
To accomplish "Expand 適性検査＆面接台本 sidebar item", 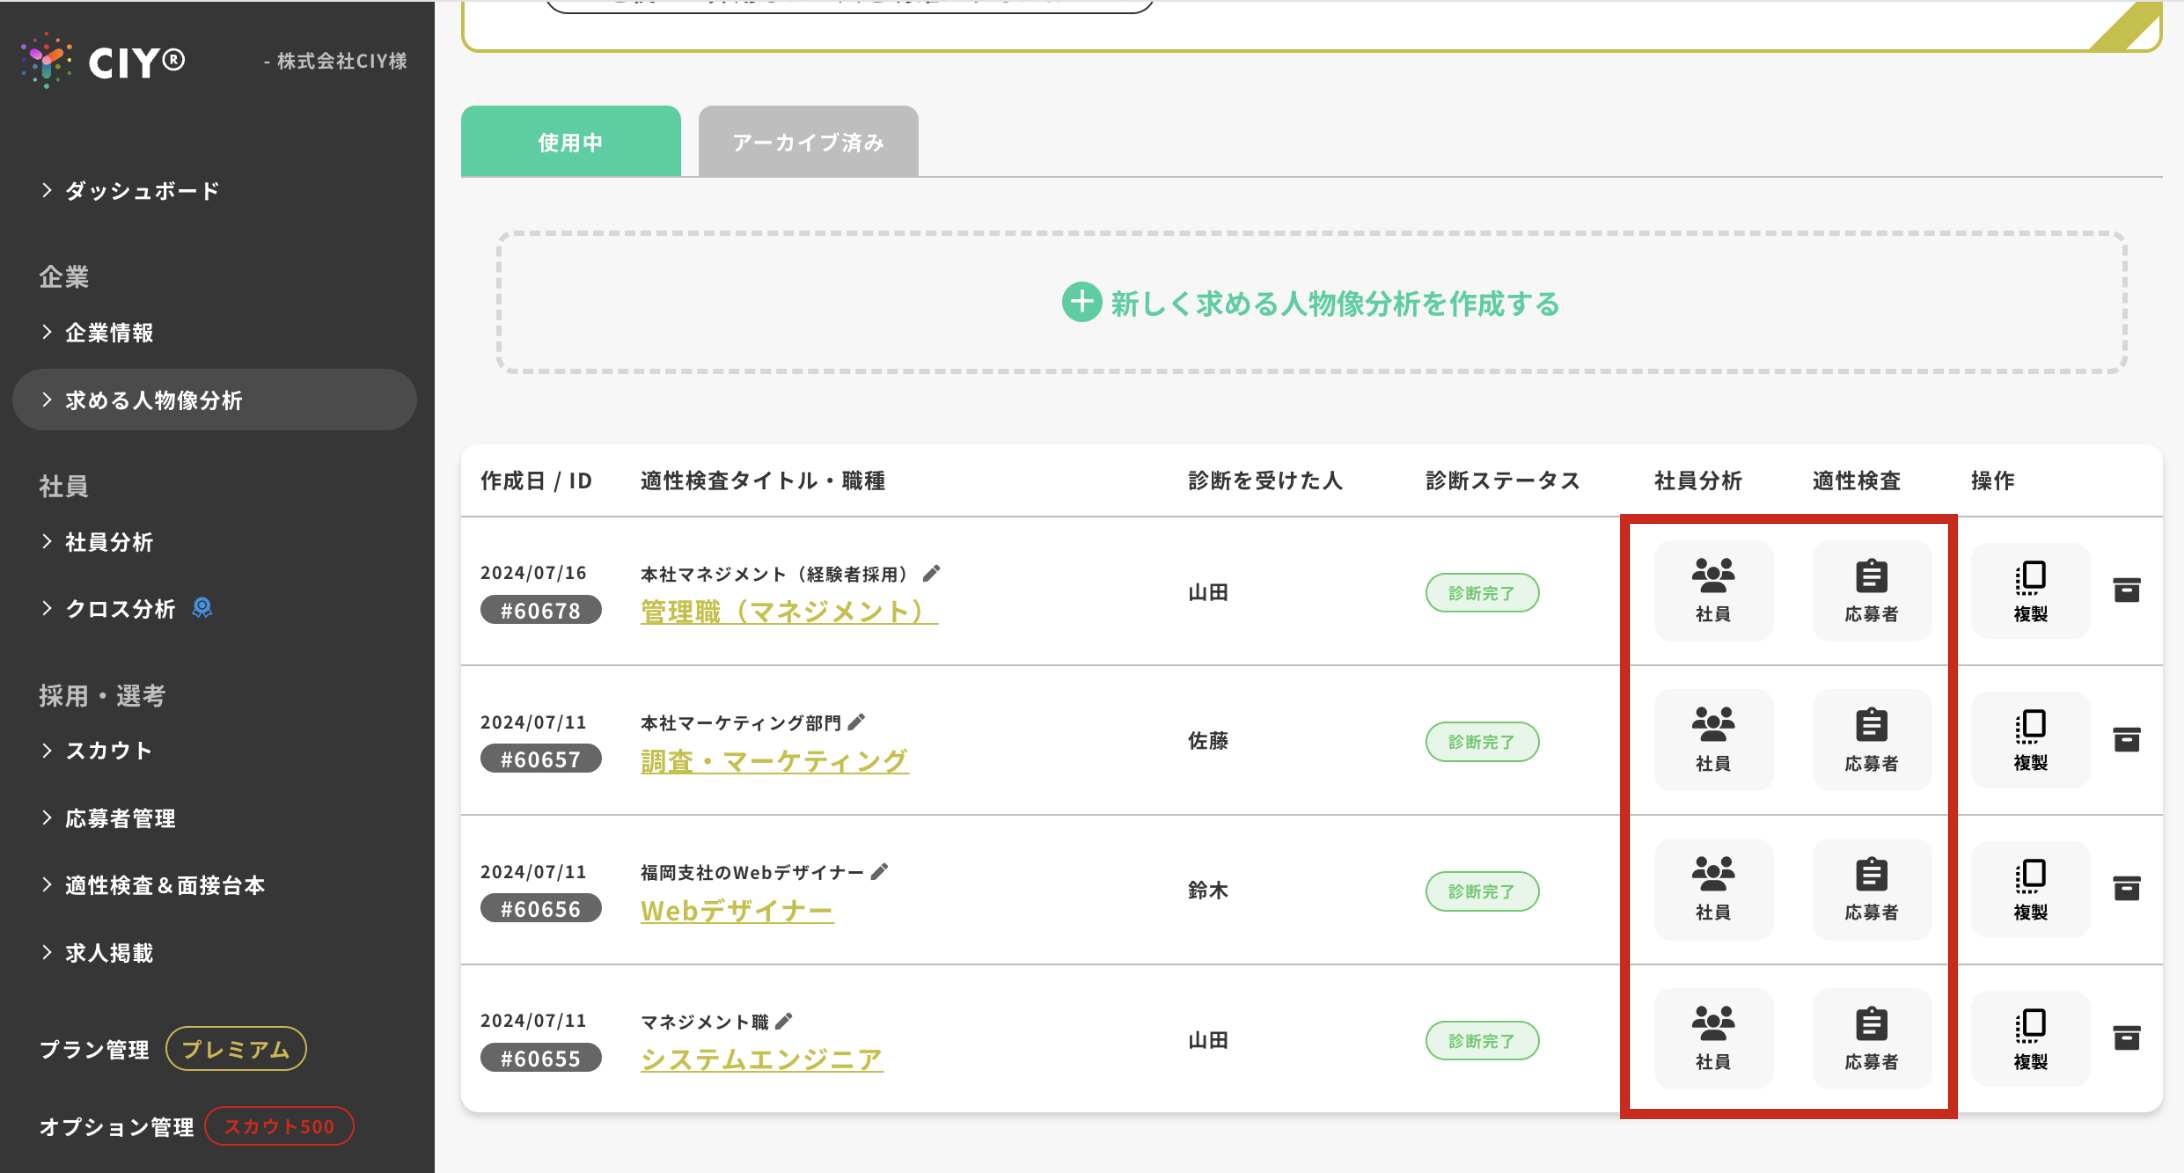I will point(164,885).
